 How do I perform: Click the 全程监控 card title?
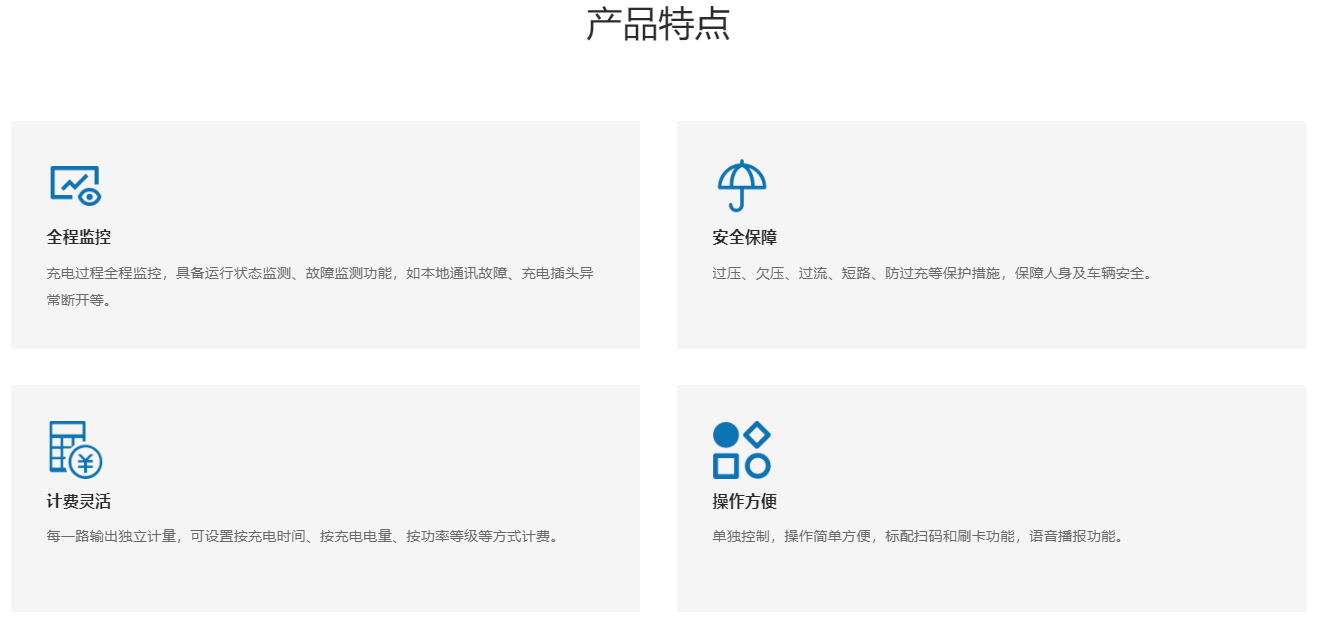coord(79,238)
